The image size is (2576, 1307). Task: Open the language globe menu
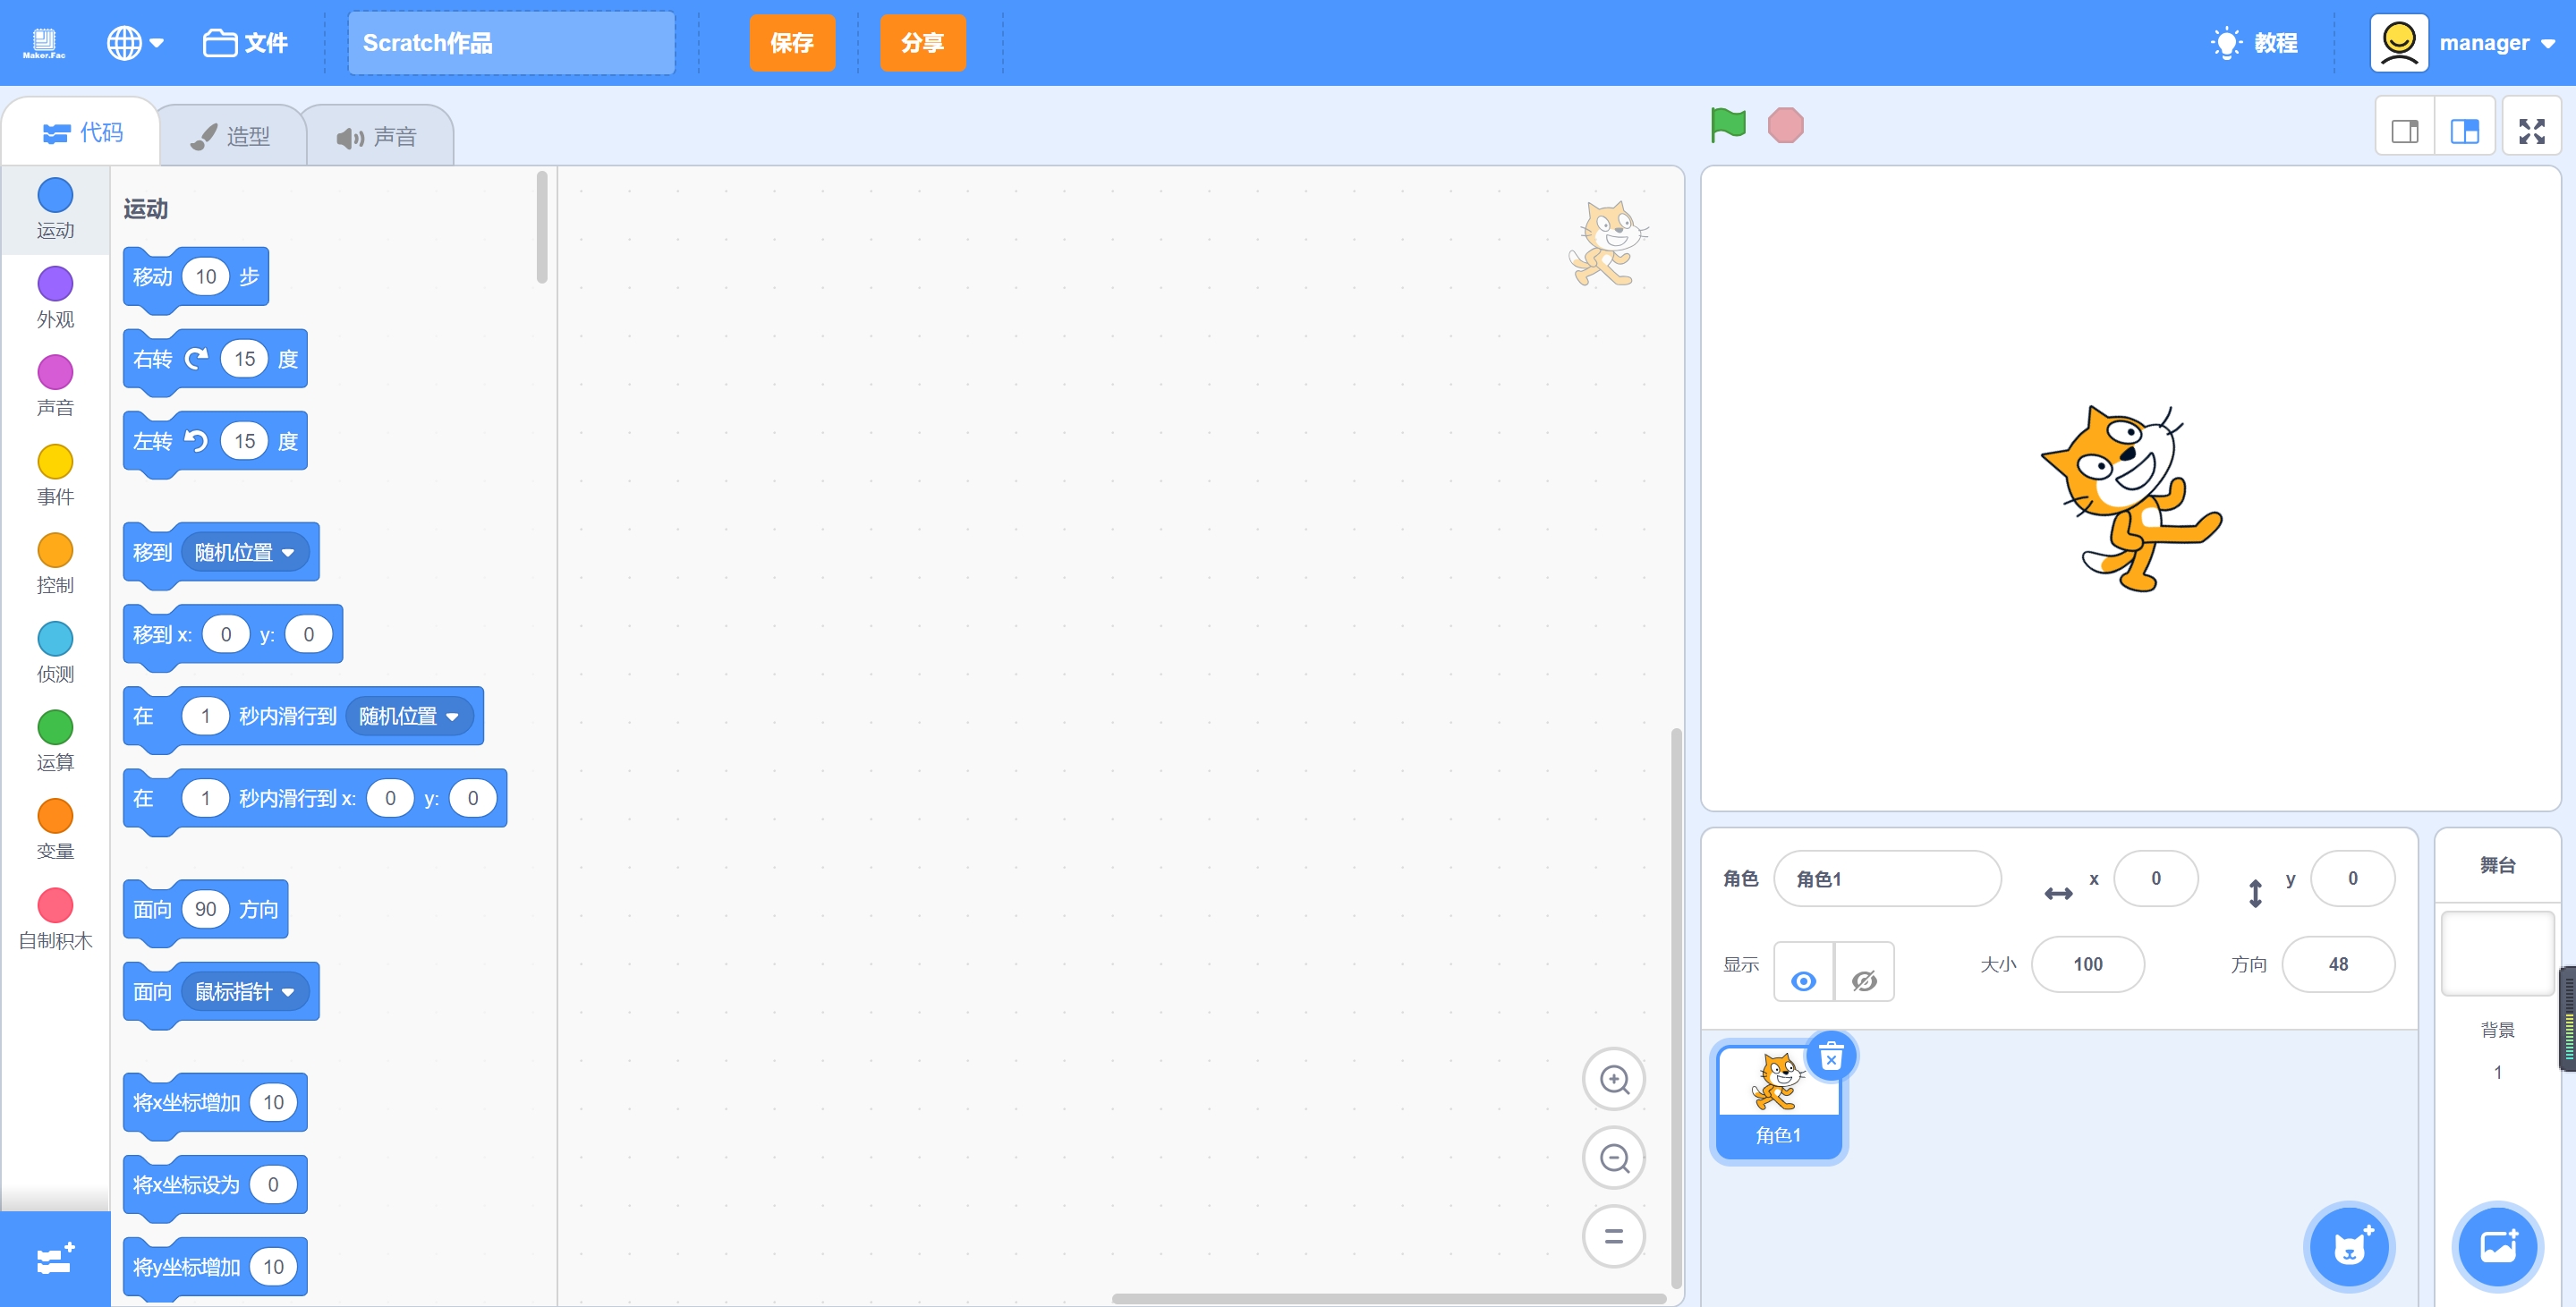tap(135, 43)
